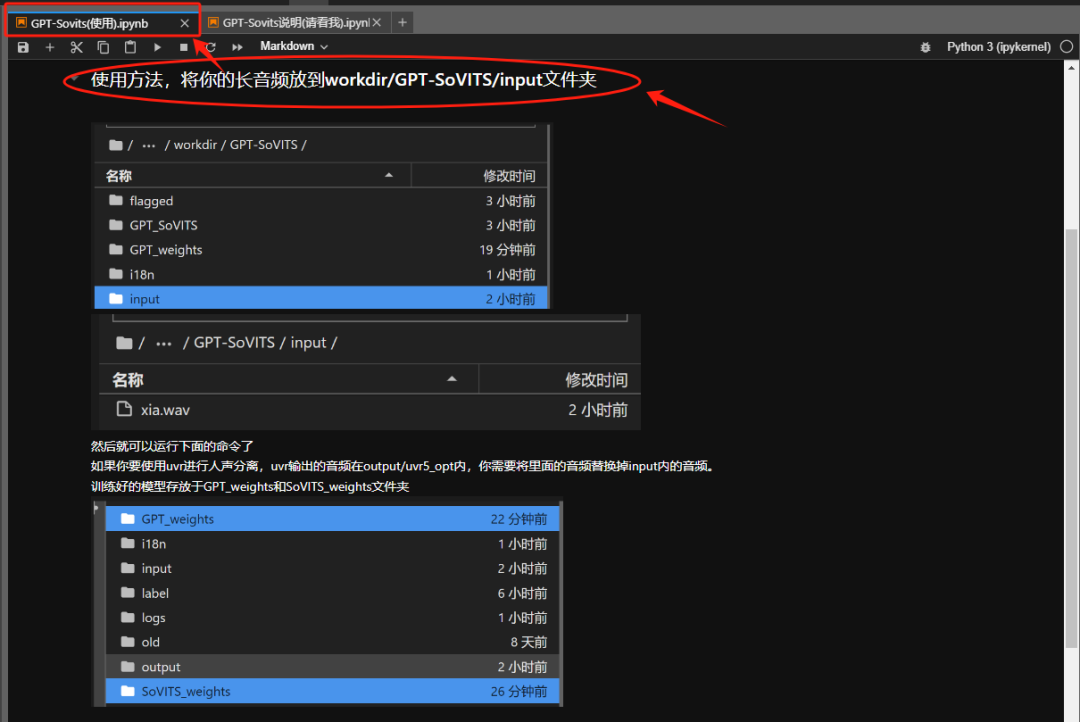Click the 19 分钟前 modified time
This screenshot has height=722, width=1080.
tap(508, 250)
